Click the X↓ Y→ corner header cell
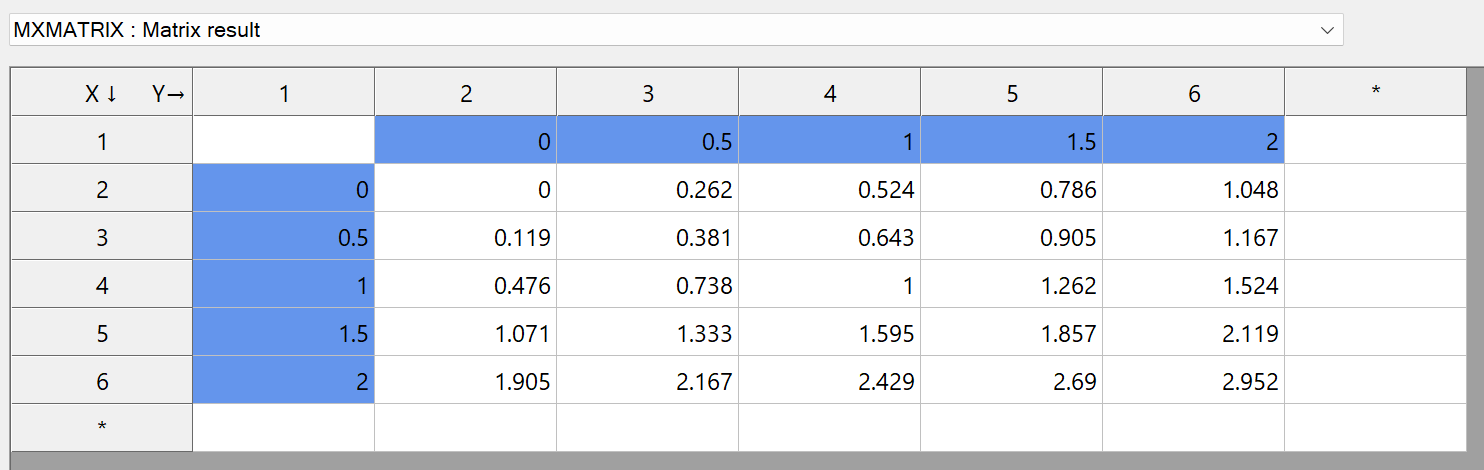The width and height of the screenshot is (1484, 470). (x=102, y=93)
